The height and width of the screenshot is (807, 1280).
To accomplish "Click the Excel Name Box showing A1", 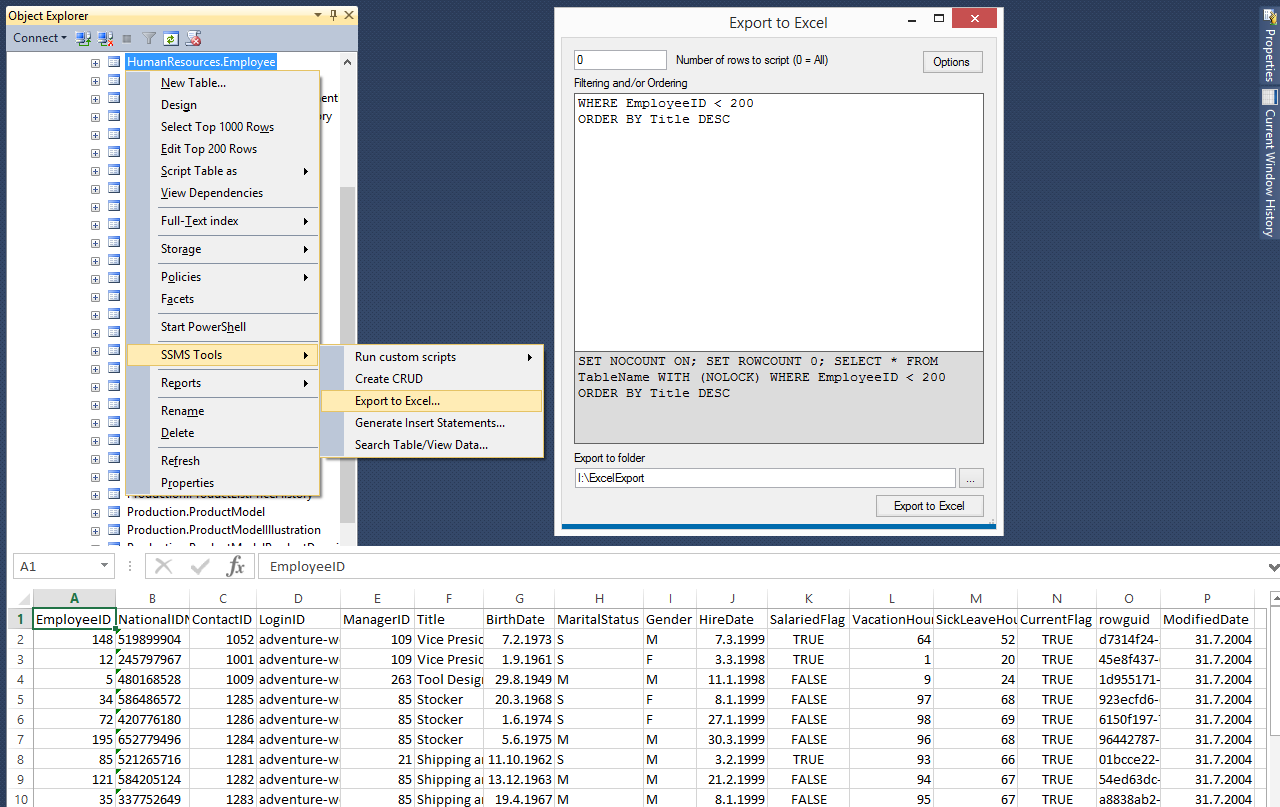I will coord(56,566).
